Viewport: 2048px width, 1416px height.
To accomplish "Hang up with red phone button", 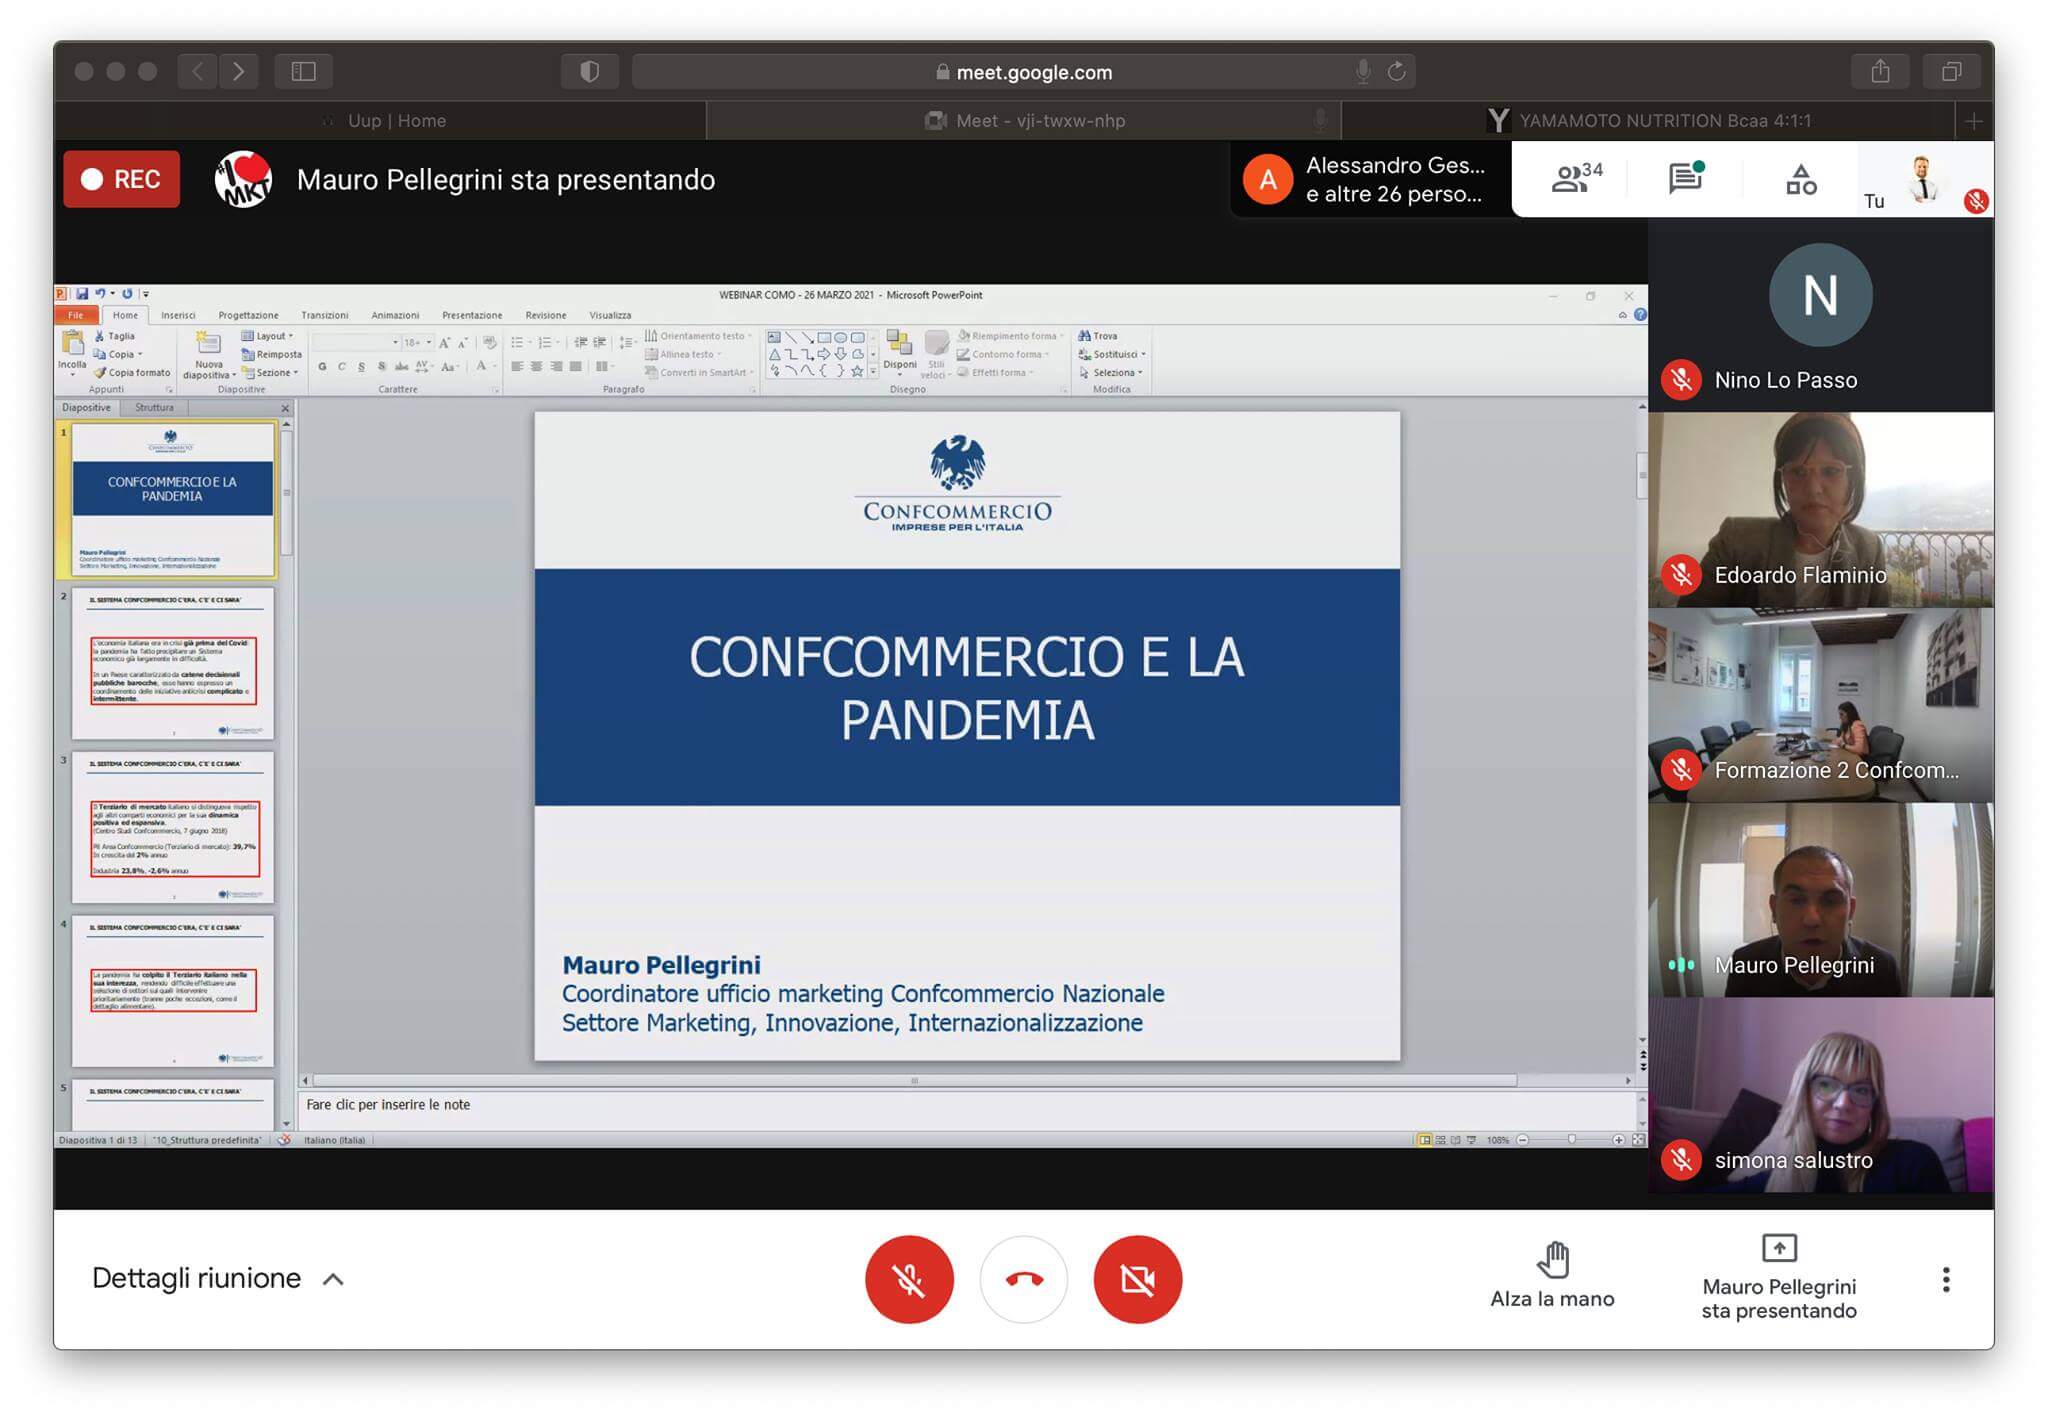I will pyautogui.click(x=1023, y=1279).
